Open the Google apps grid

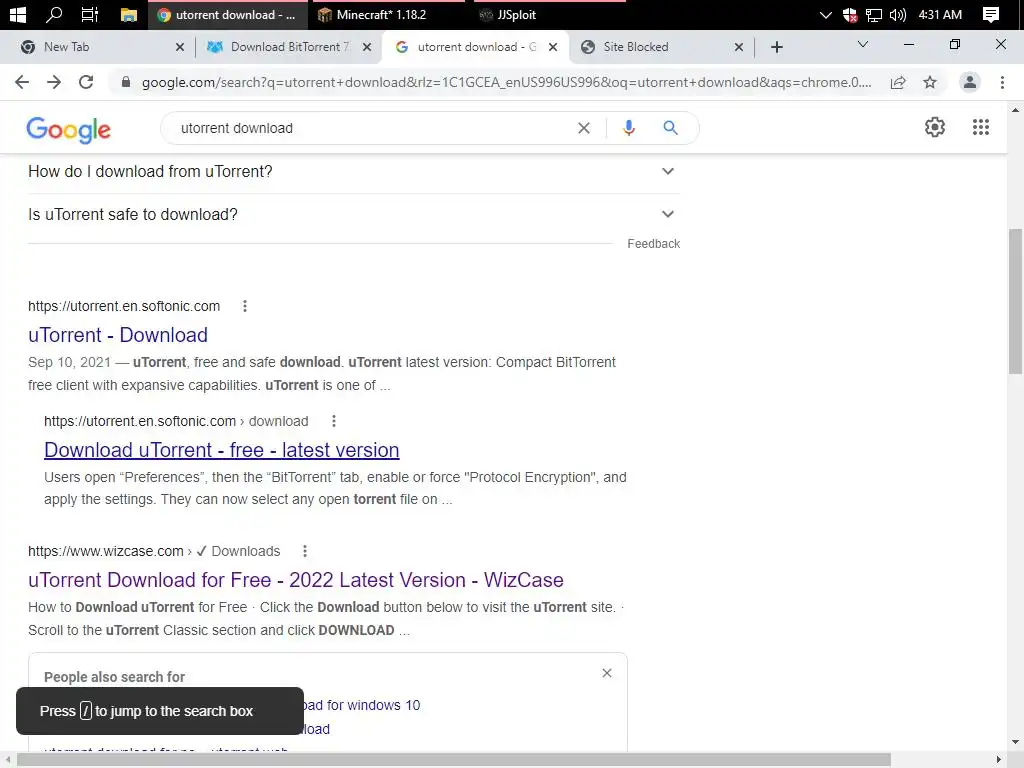click(x=981, y=127)
